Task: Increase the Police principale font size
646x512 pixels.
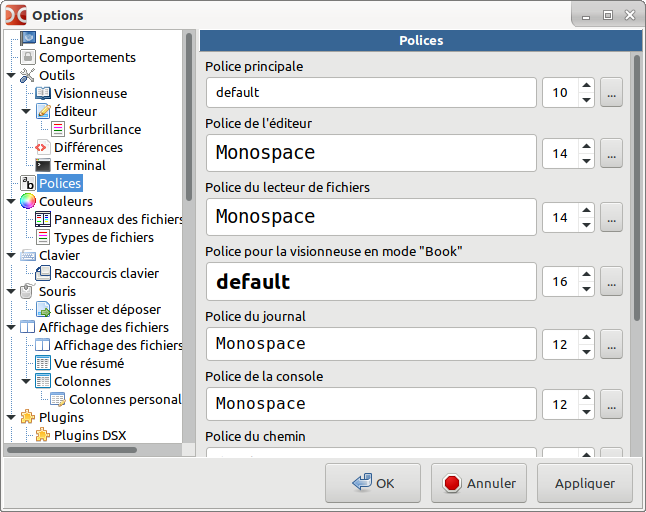Action: [586, 86]
